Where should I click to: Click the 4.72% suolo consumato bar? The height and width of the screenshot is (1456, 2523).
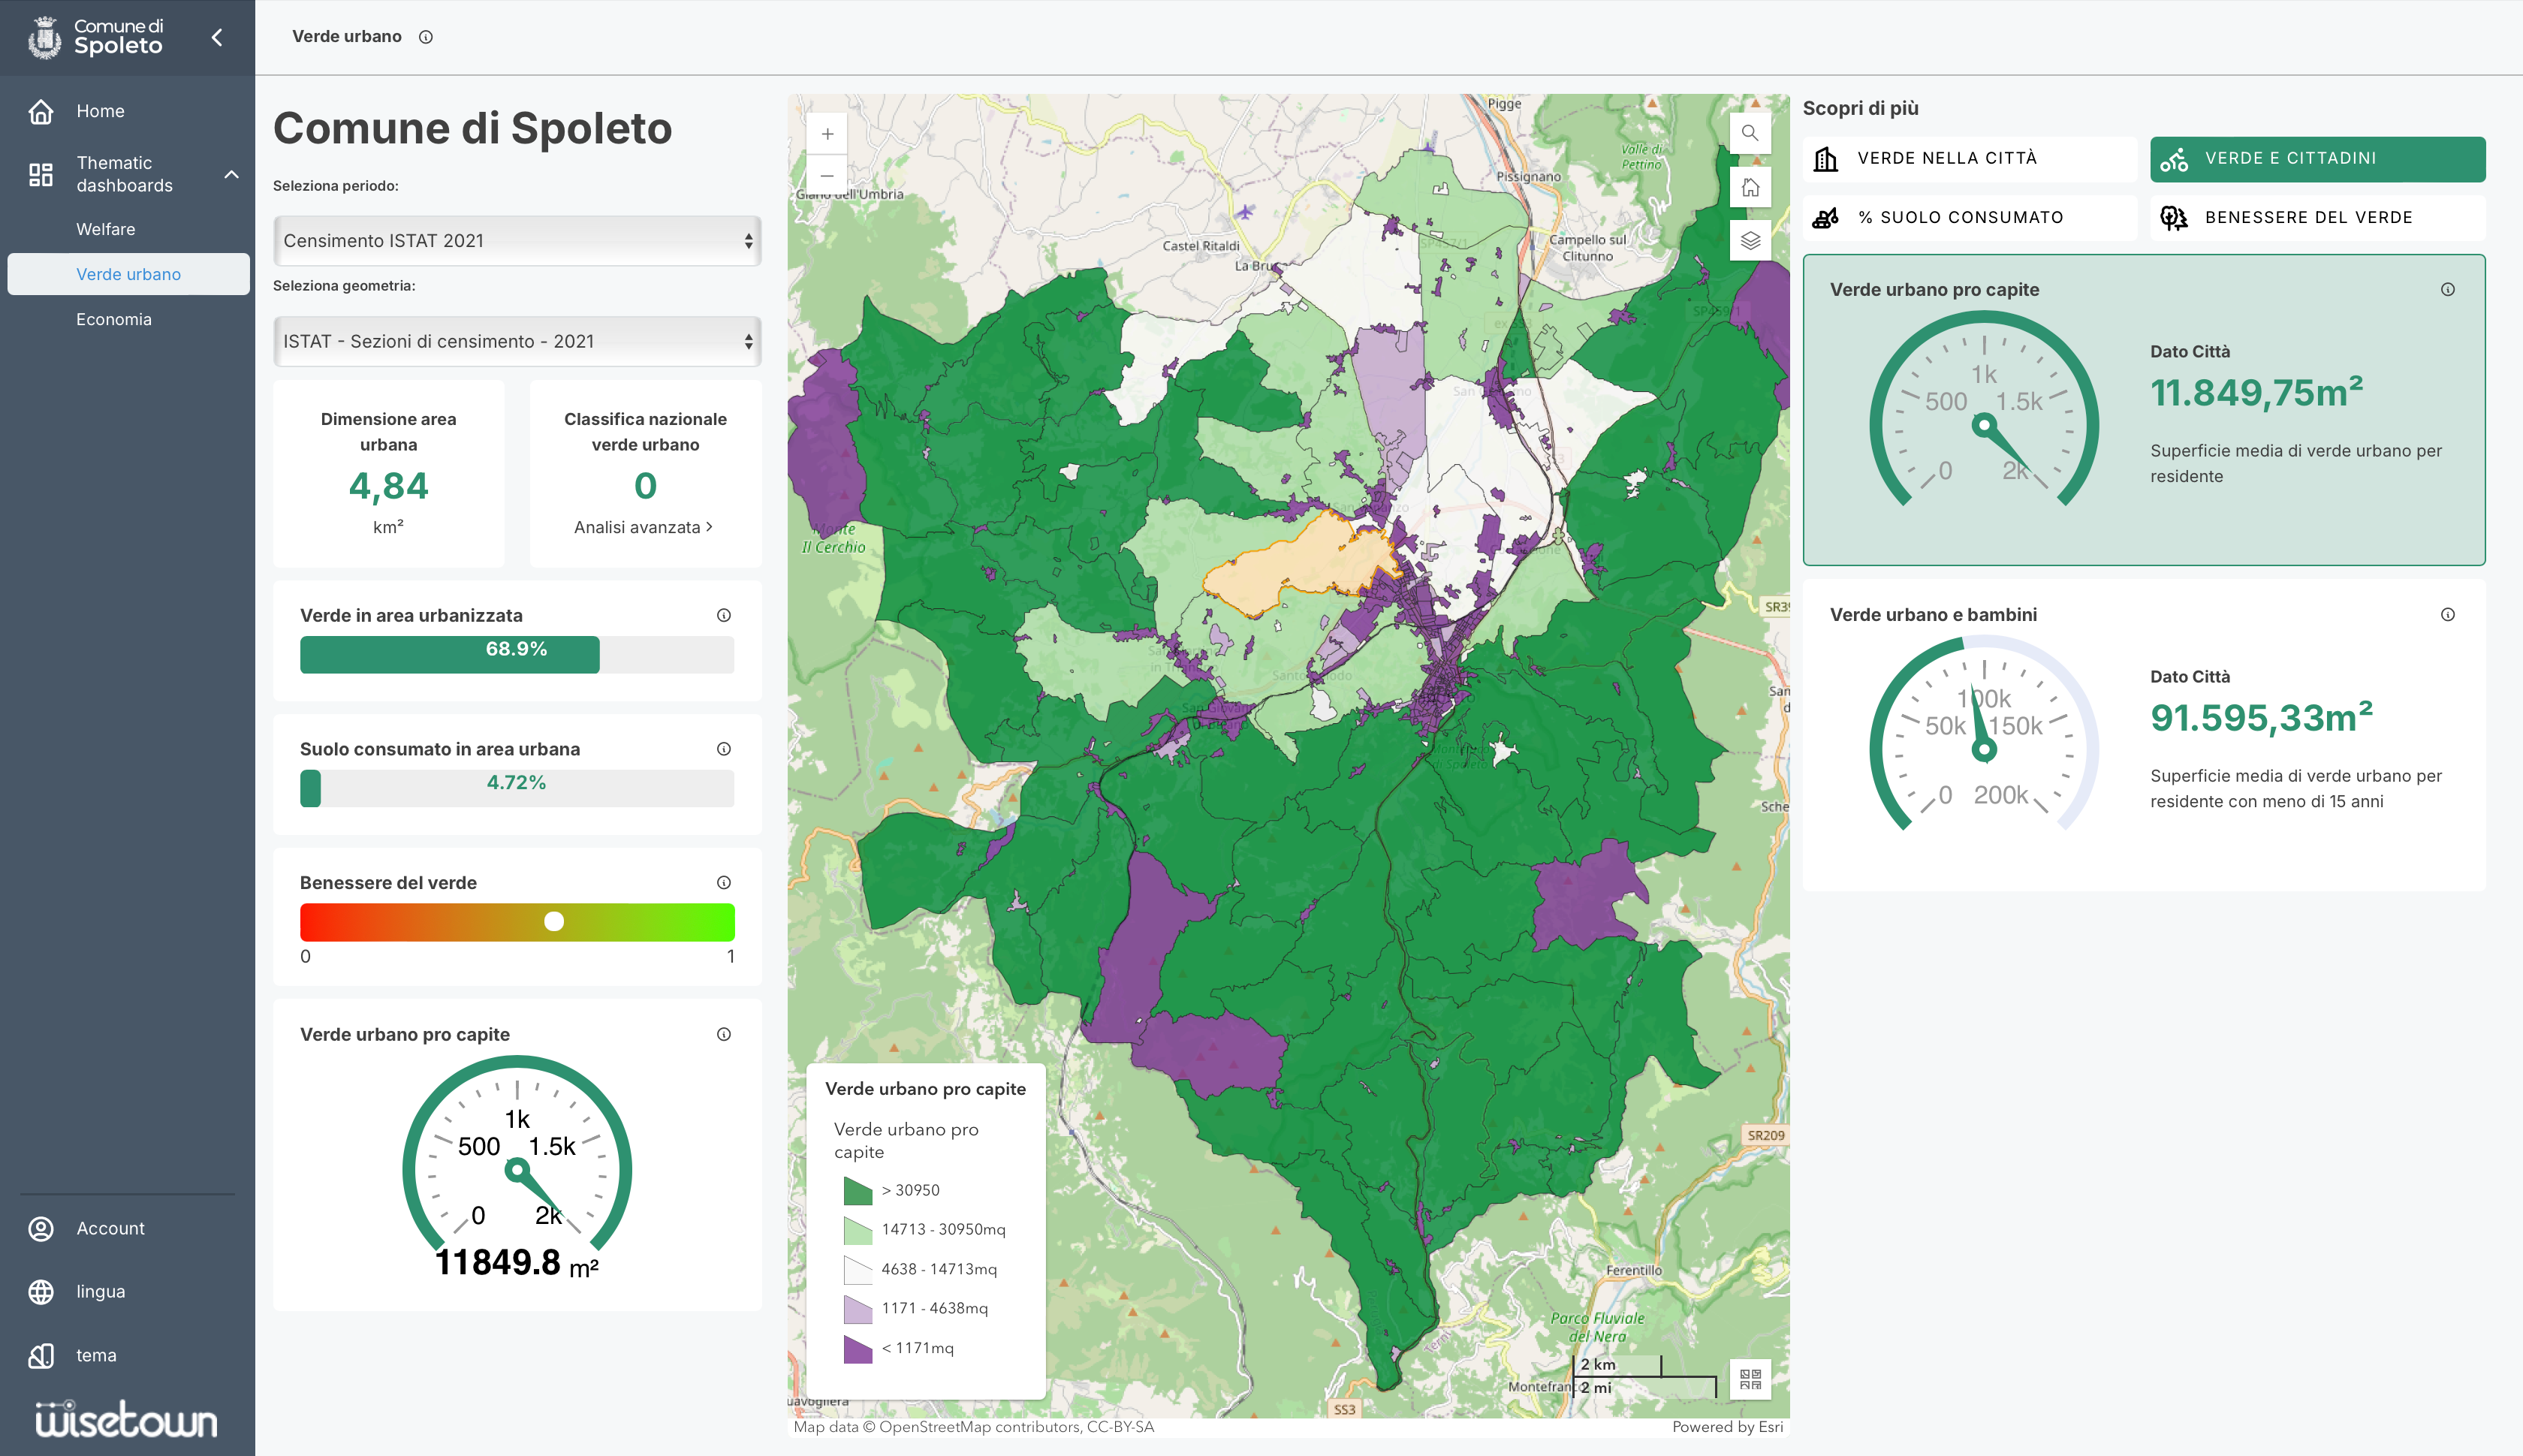[517, 788]
